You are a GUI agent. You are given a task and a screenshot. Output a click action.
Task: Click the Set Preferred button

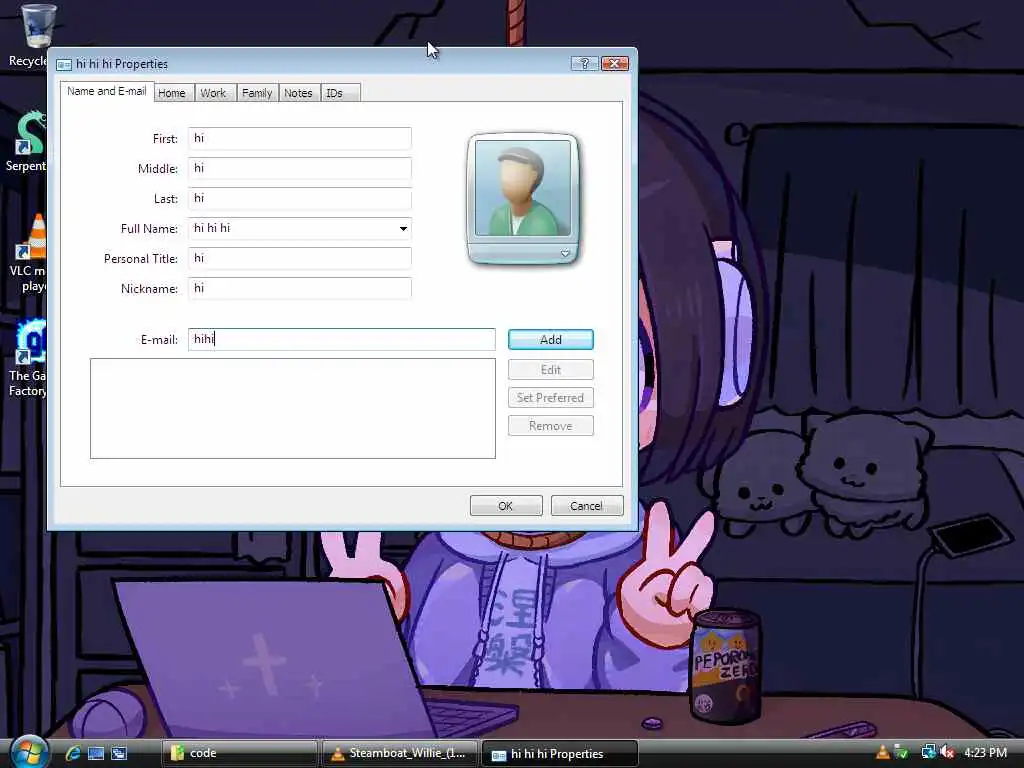coord(551,398)
